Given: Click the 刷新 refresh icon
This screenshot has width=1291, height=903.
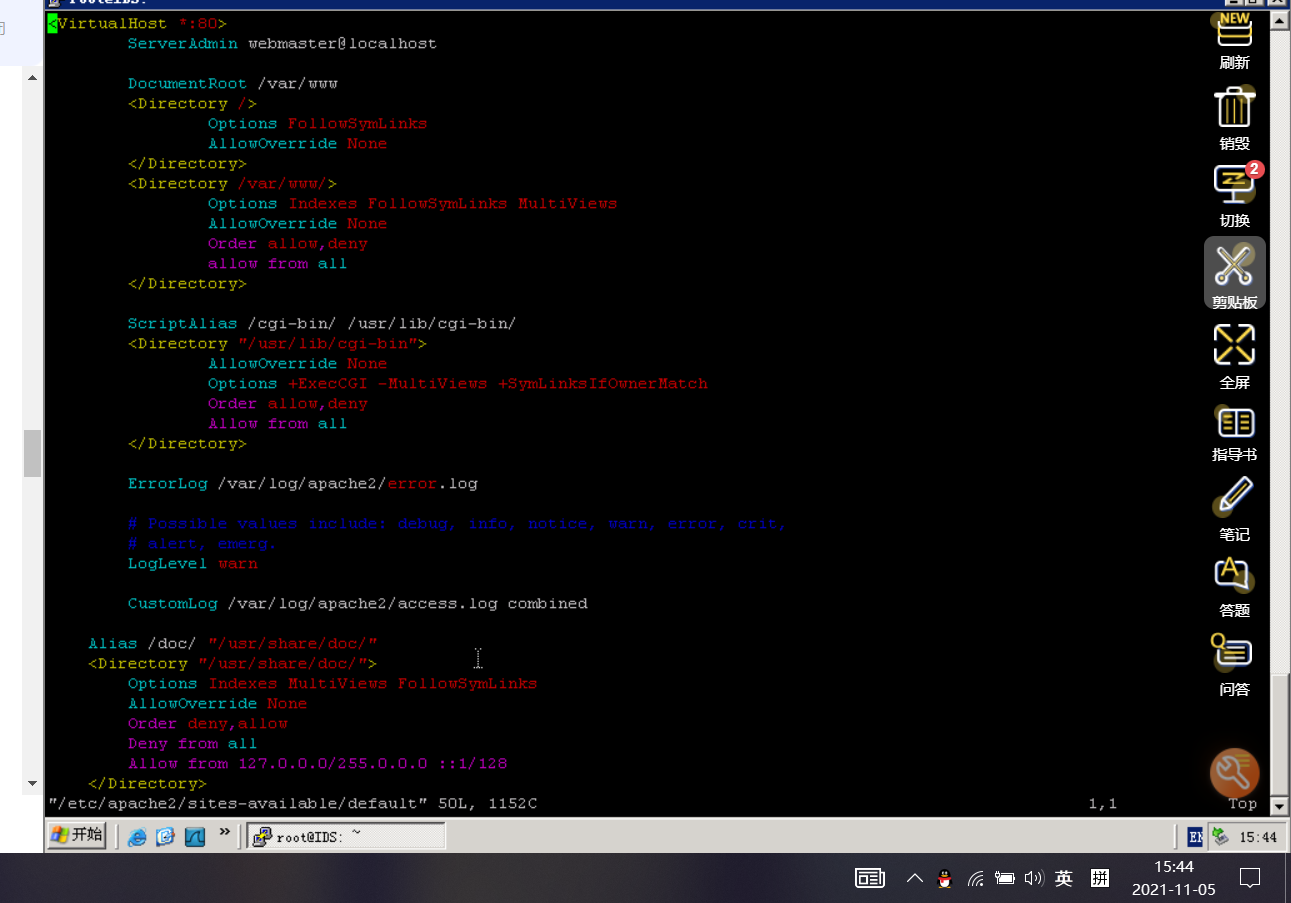Looking at the screenshot, I should [1234, 32].
